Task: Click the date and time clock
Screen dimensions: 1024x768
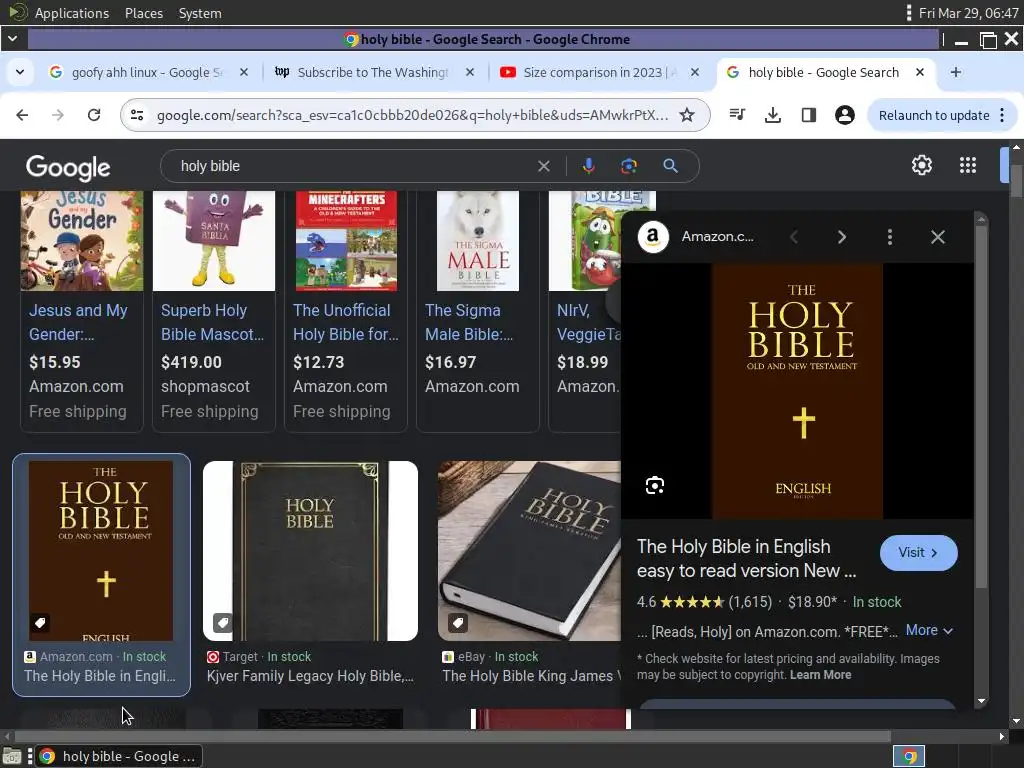Action: tap(968, 13)
